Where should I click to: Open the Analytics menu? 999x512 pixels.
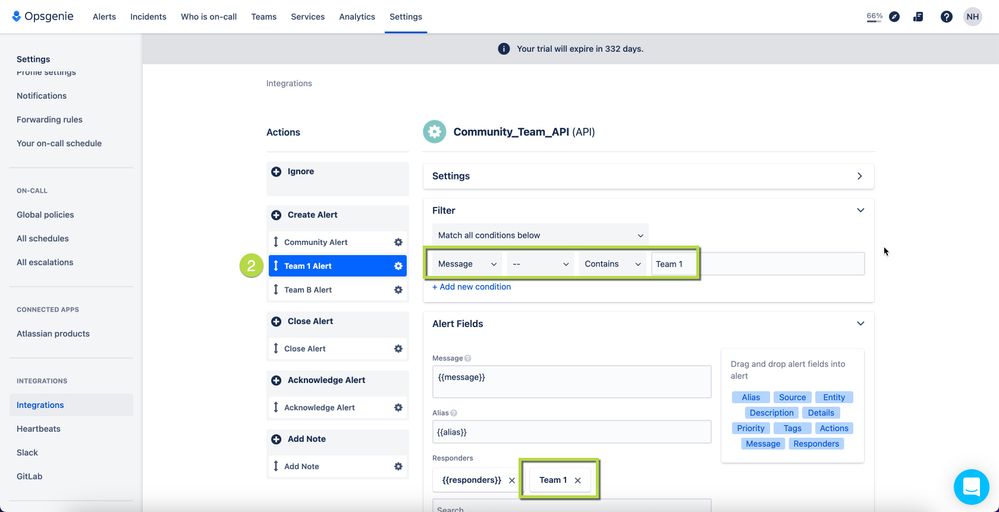point(357,17)
